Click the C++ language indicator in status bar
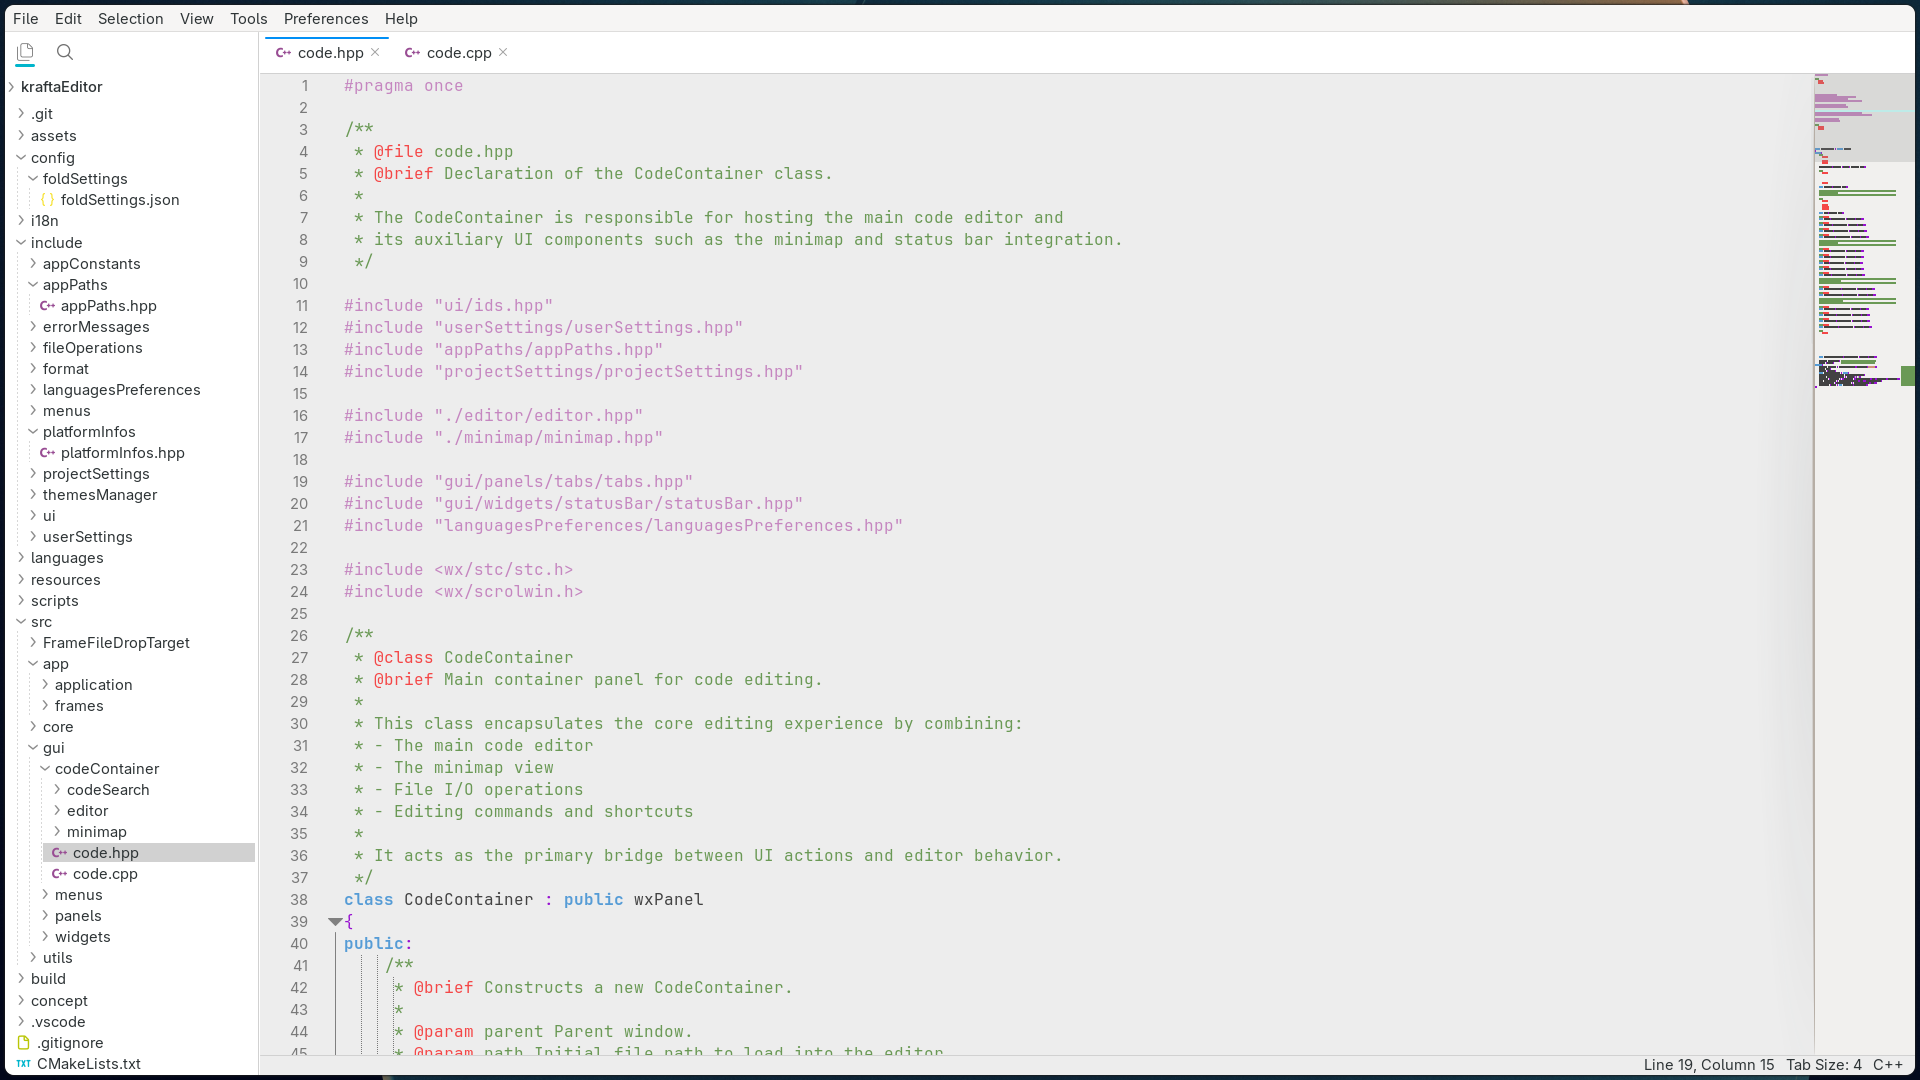Viewport: 1920px width, 1080px height. pyautogui.click(x=1887, y=1065)
